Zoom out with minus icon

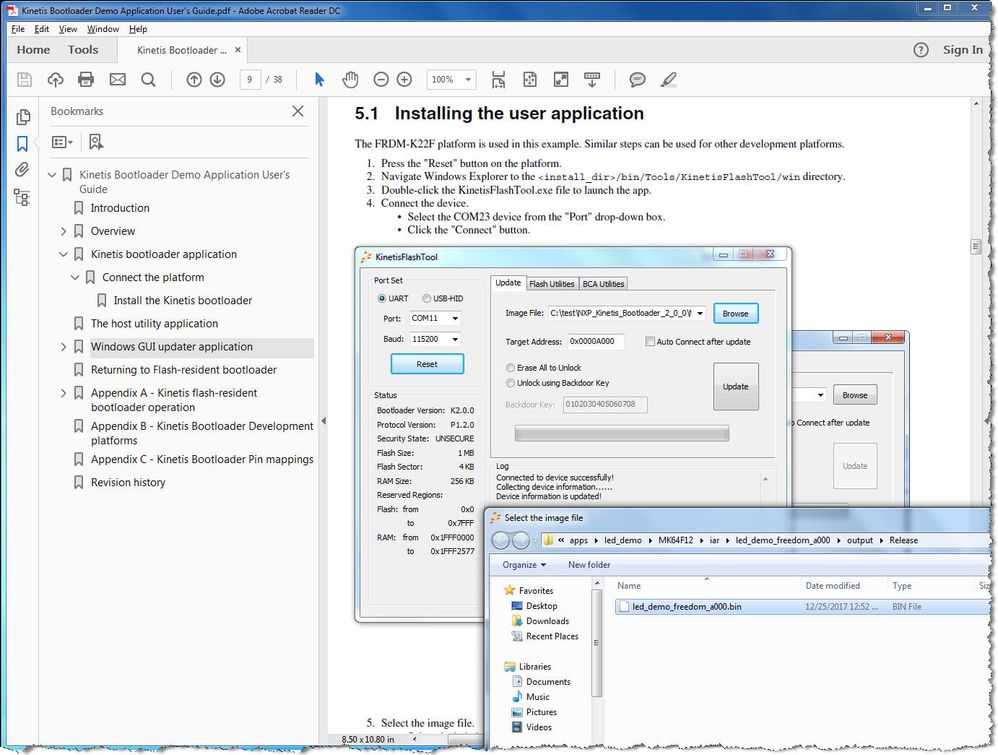pos(381,80)
